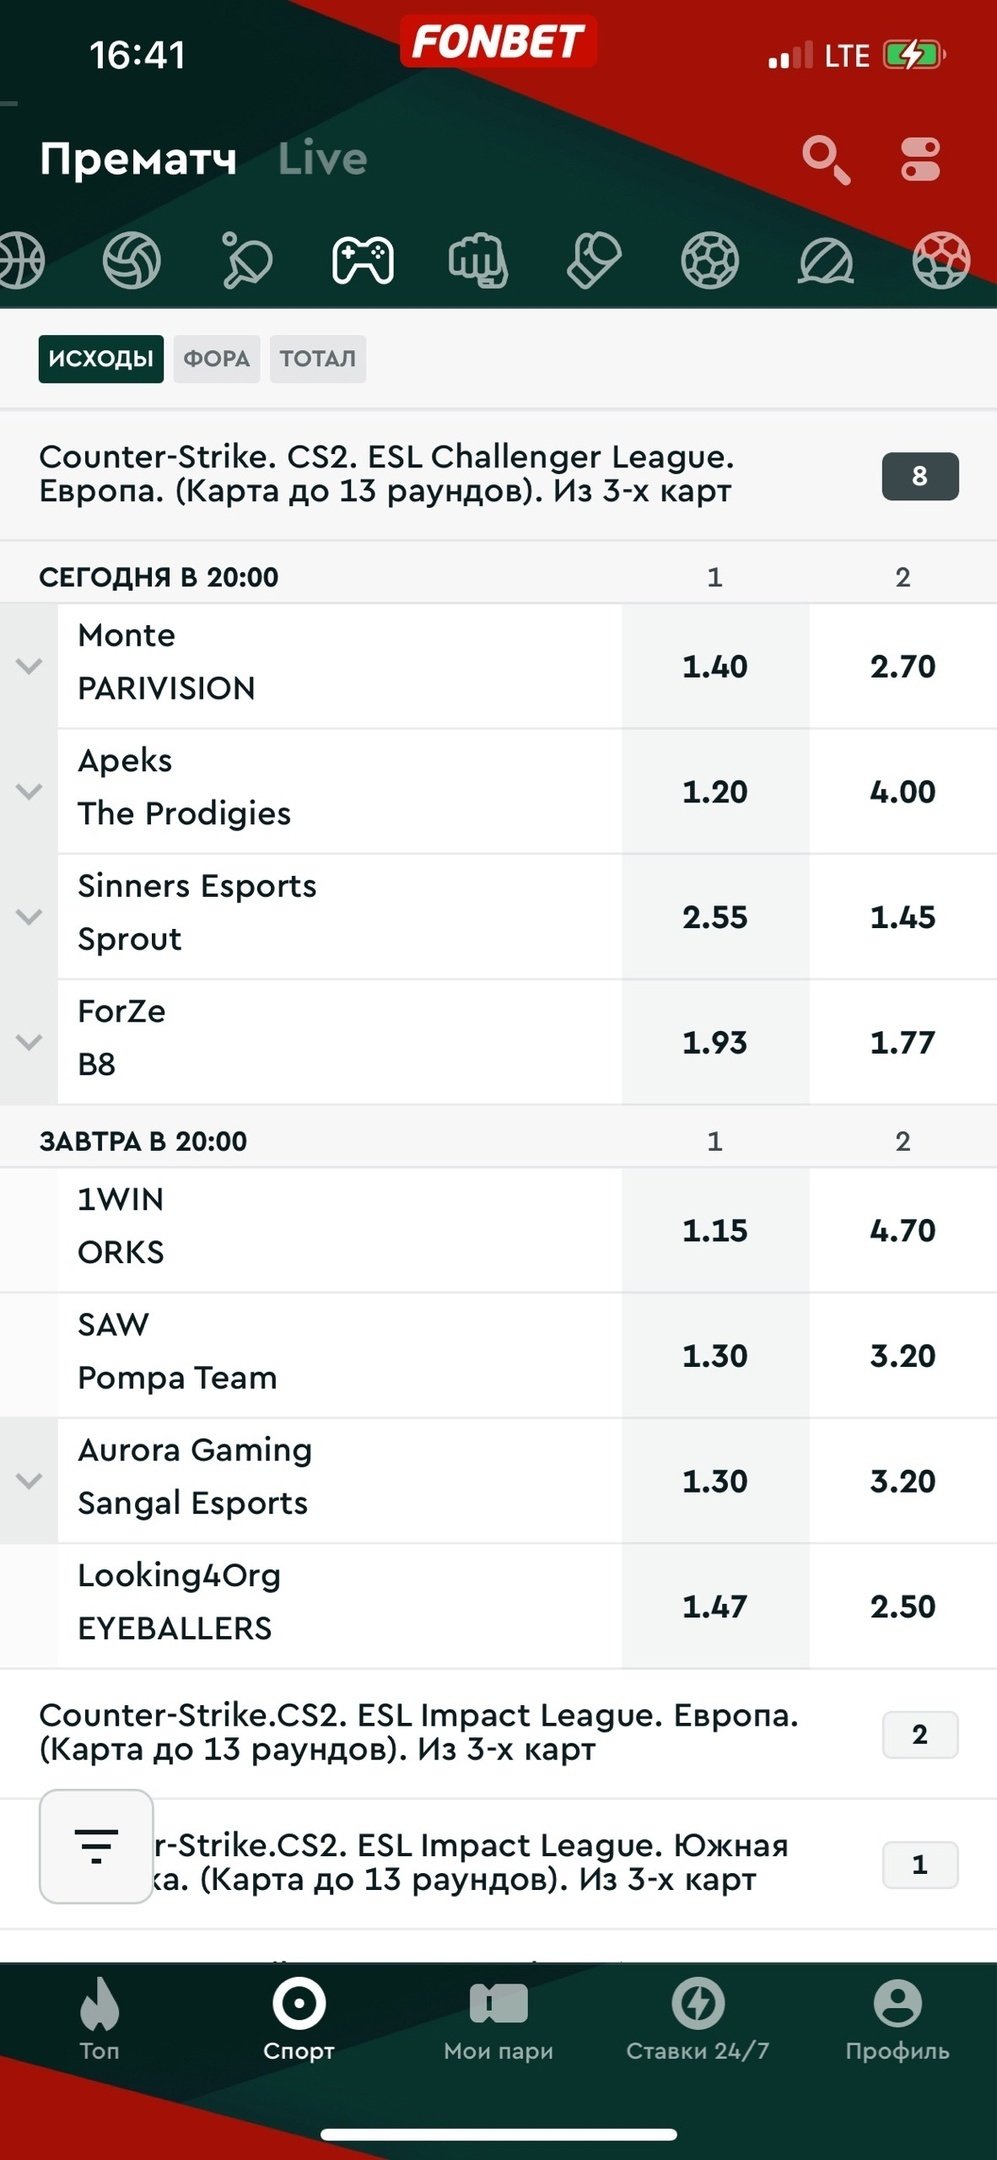
Task: Expand the Apeks vs The Prodigies match
Action: pyautogui.click(x=29, y=791)
